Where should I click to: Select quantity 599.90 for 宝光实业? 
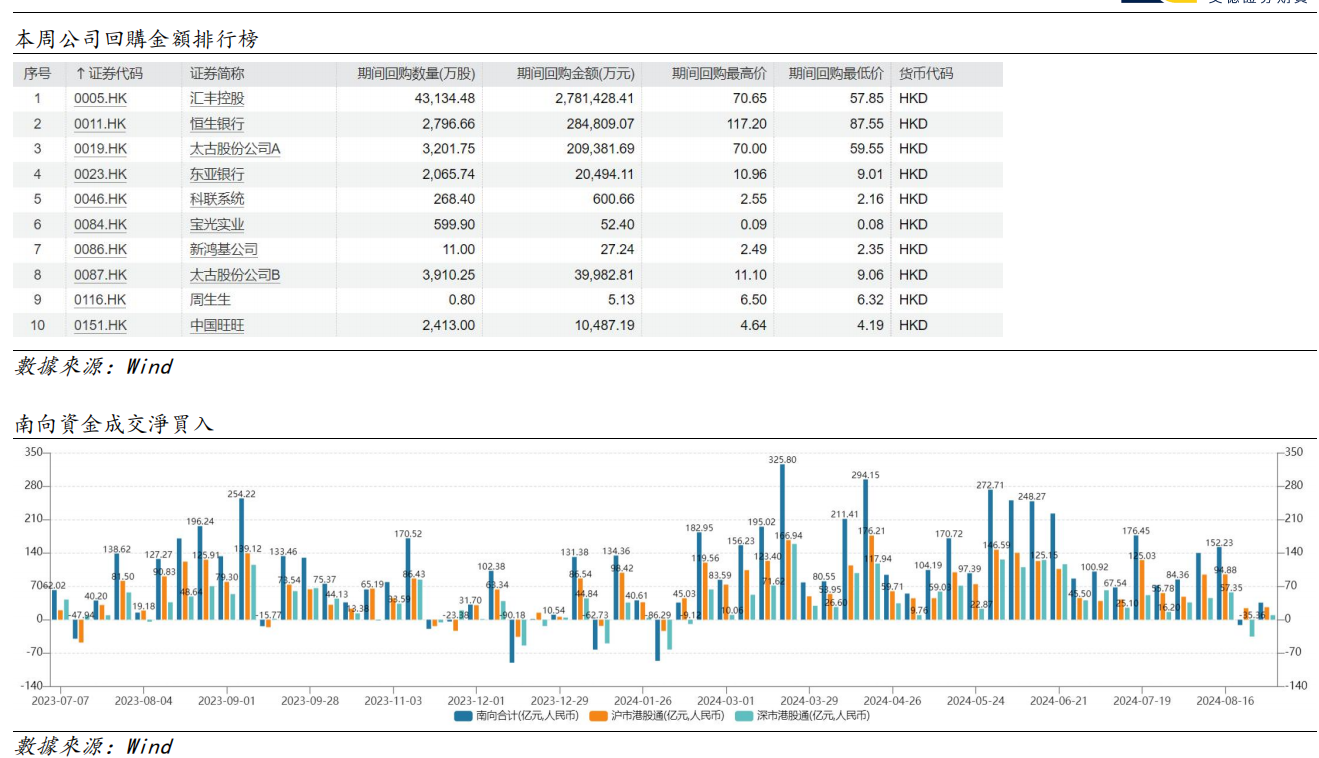tap(455, 225)
